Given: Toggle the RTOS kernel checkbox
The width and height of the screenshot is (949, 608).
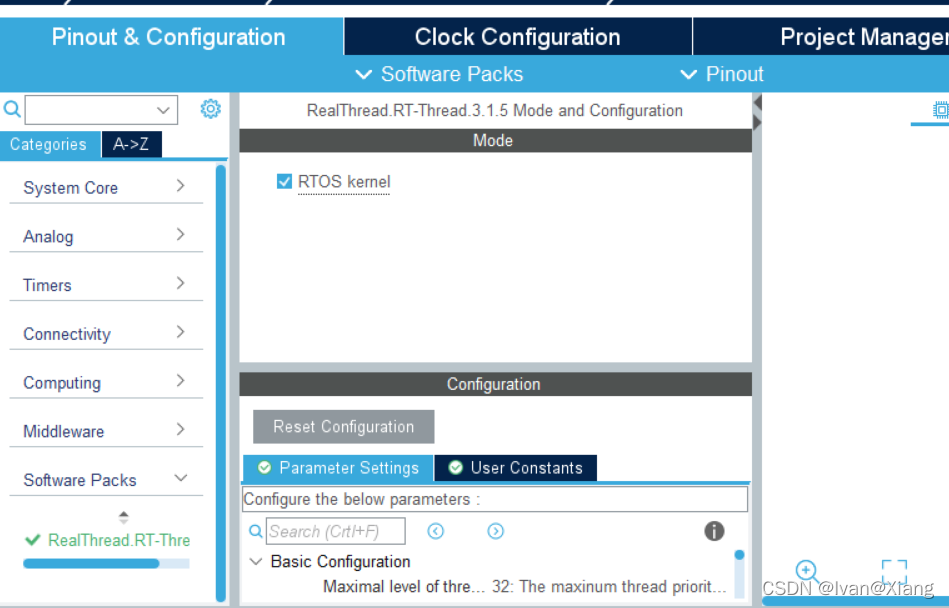Looking at the screenshot, I should pyautogui.click(x=284, y=181).
